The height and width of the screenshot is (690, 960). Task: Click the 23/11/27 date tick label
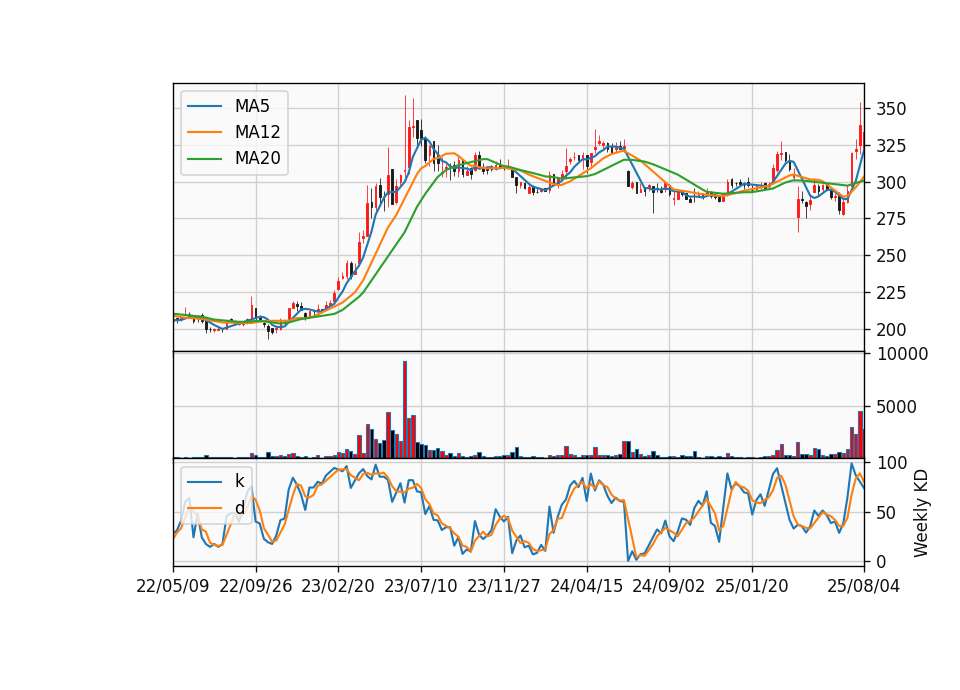point(504,586)
